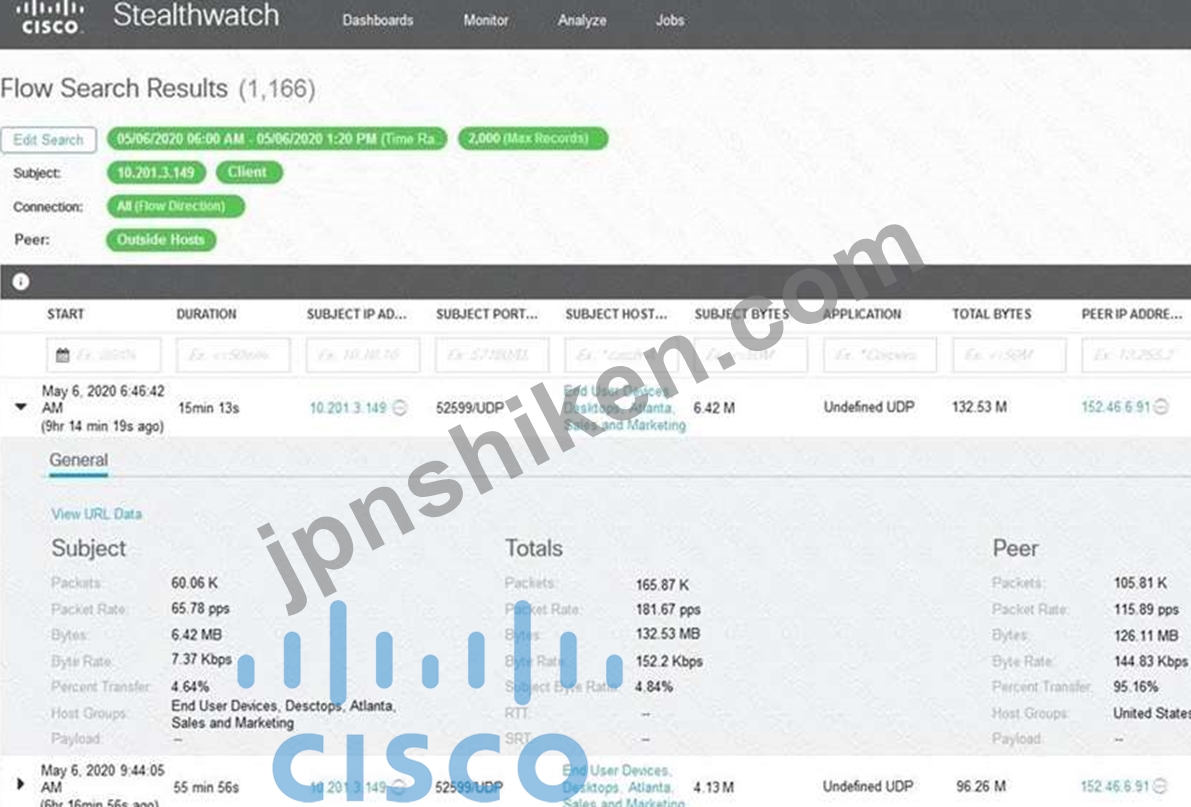1191x807 pixels.
Task: Open the actions icon beside peer IP in the 6:46:42 AM row
Action: [x=1161, y=407]
